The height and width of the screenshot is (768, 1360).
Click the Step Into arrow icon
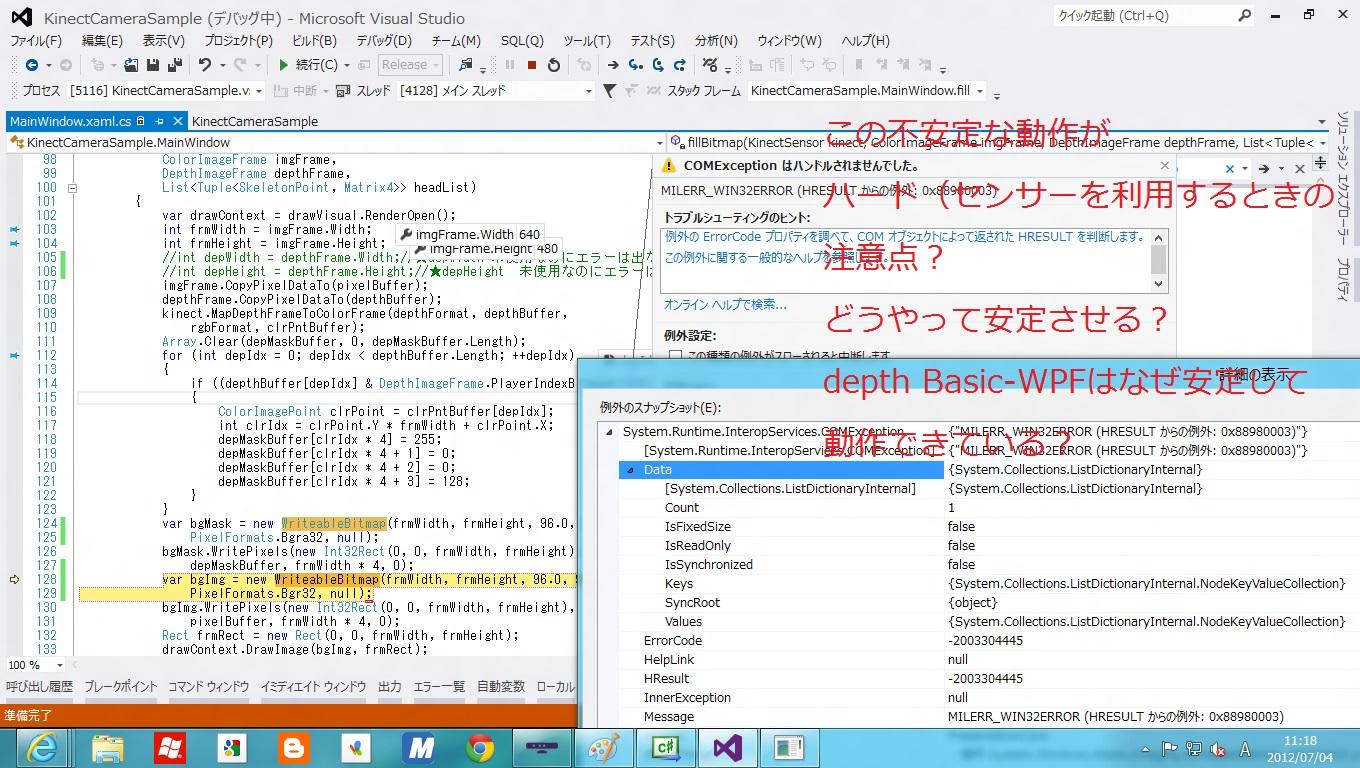tap(635, 65)
